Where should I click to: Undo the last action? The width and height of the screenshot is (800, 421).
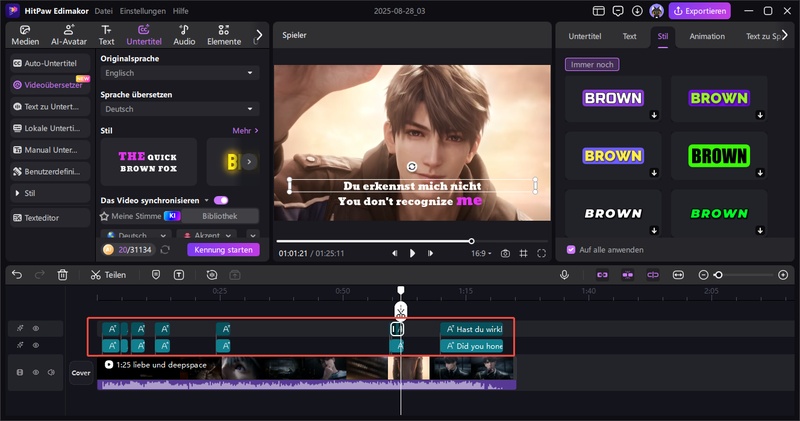click(x=17, y=275)
